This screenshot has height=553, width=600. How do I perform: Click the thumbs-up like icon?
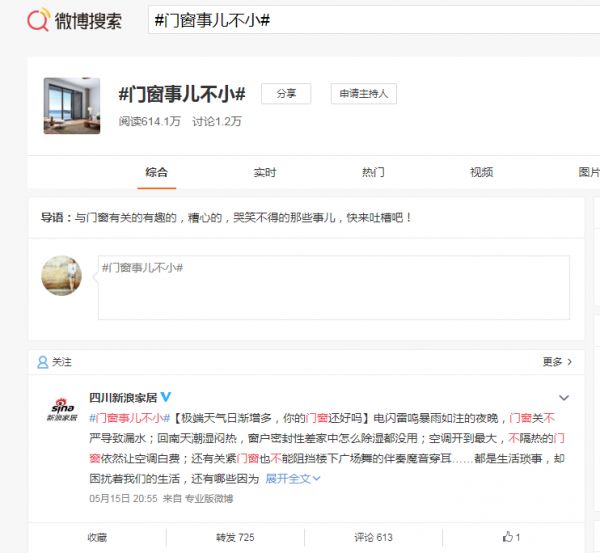[508, 537]
